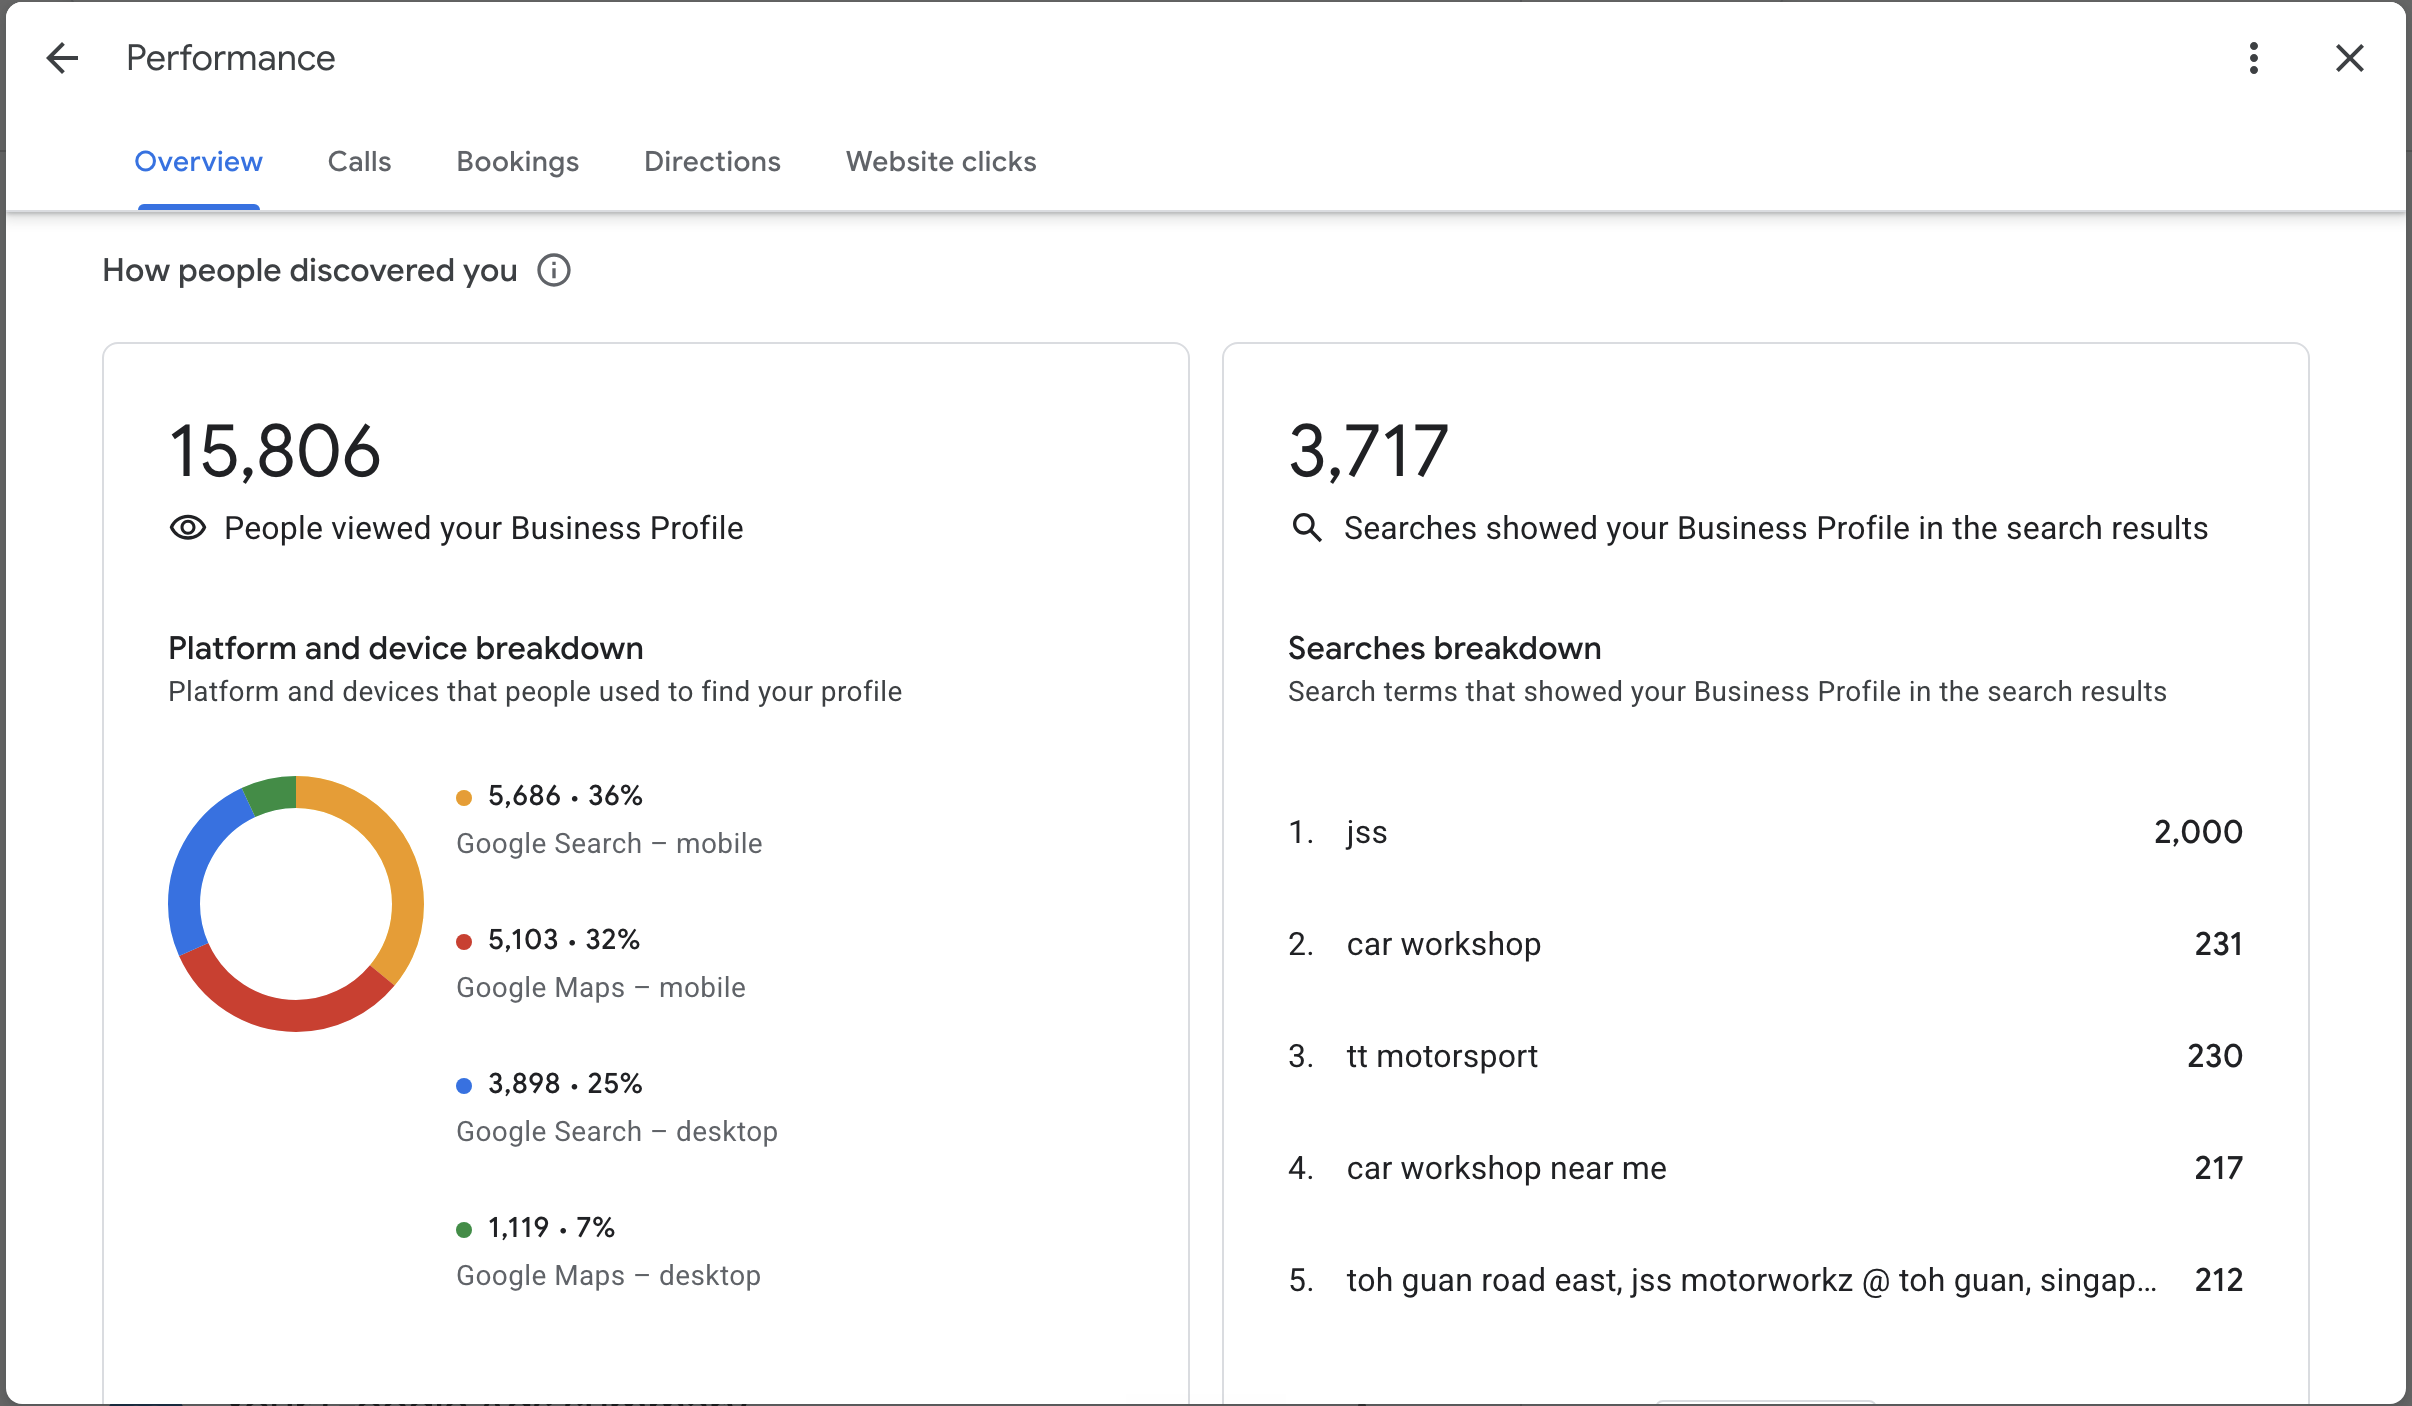Click the '230' count value
This screenshot has height=1406, width=2412.
2214,1056
